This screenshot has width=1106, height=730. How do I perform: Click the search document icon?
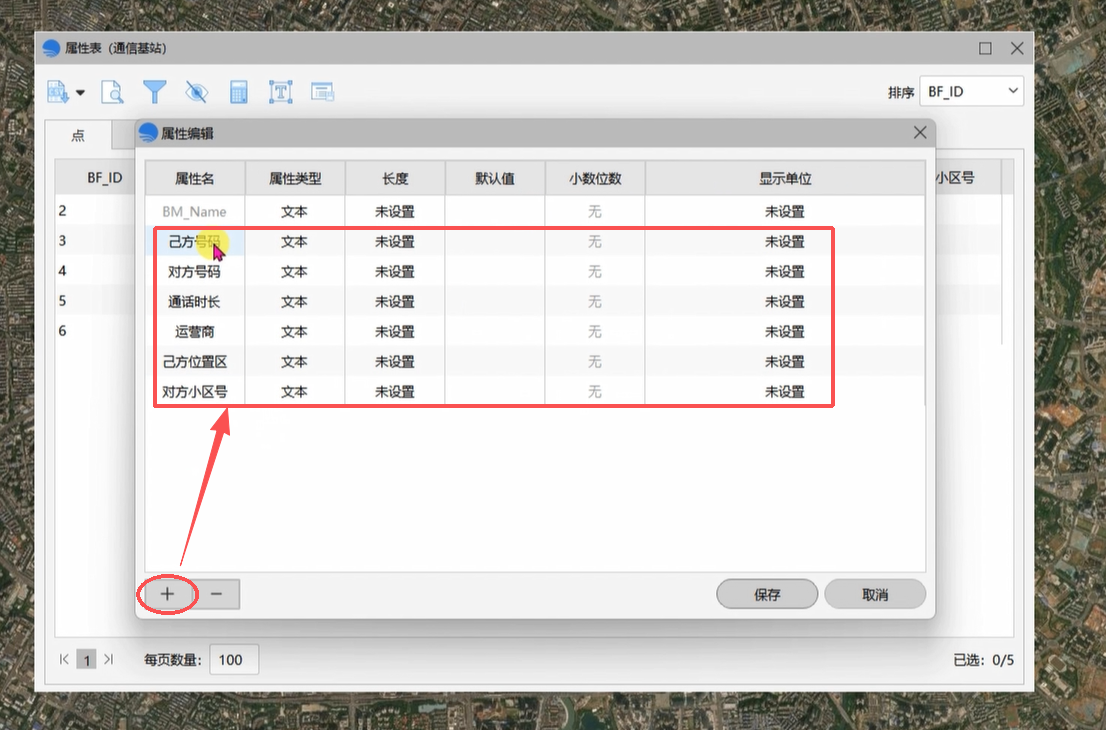tap(112, 92)
